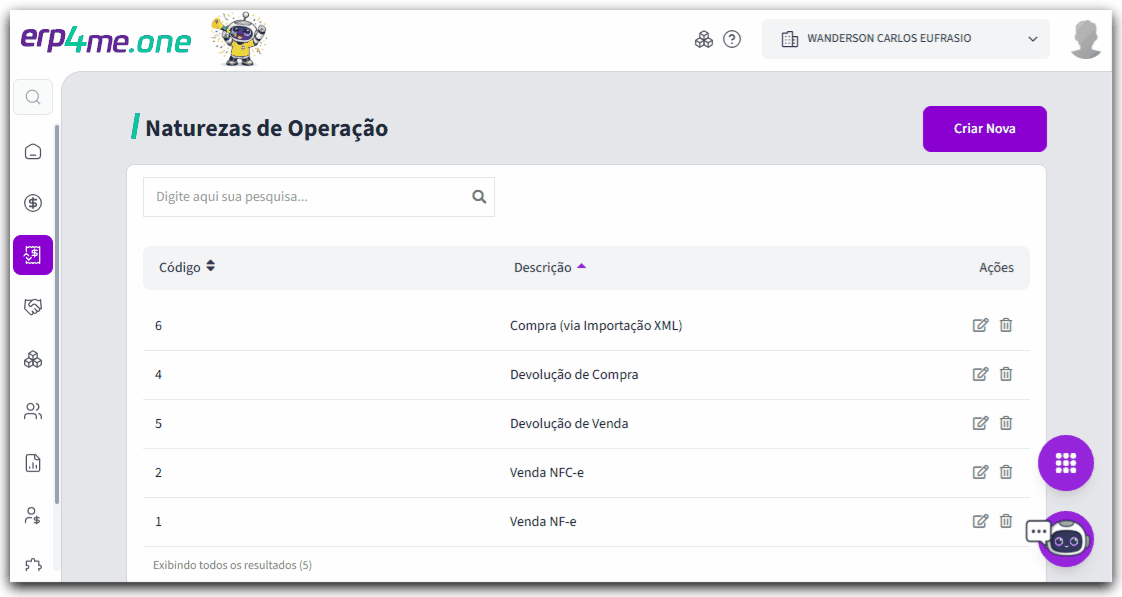Edit the Venda NF-e row
This screenshot has height=597, width=1122.
pos(980,521)
